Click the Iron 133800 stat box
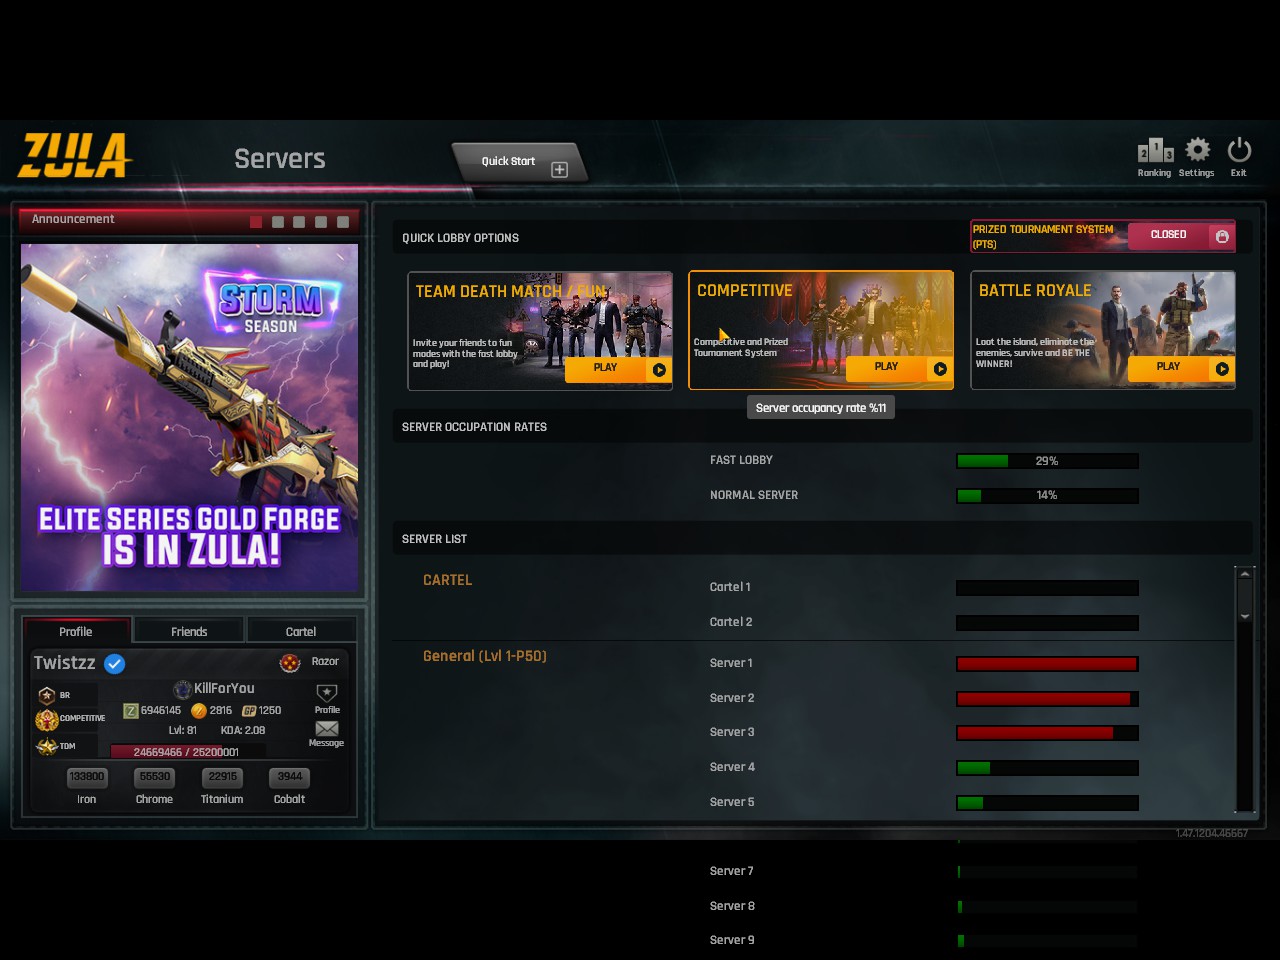Screen dimensions: 1280x960 [x=87, y=777]
